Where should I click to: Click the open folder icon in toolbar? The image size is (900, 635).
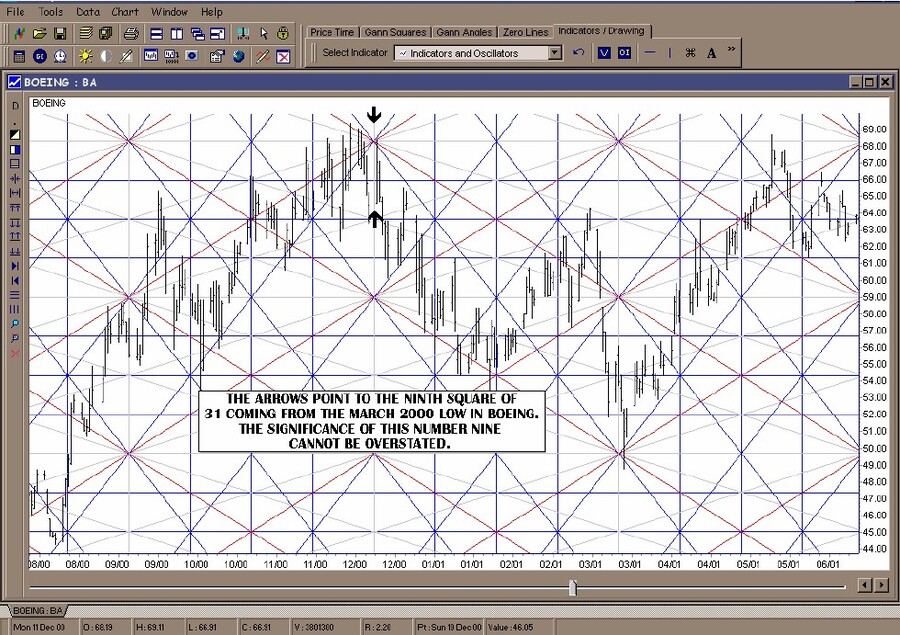pos(40,34)
